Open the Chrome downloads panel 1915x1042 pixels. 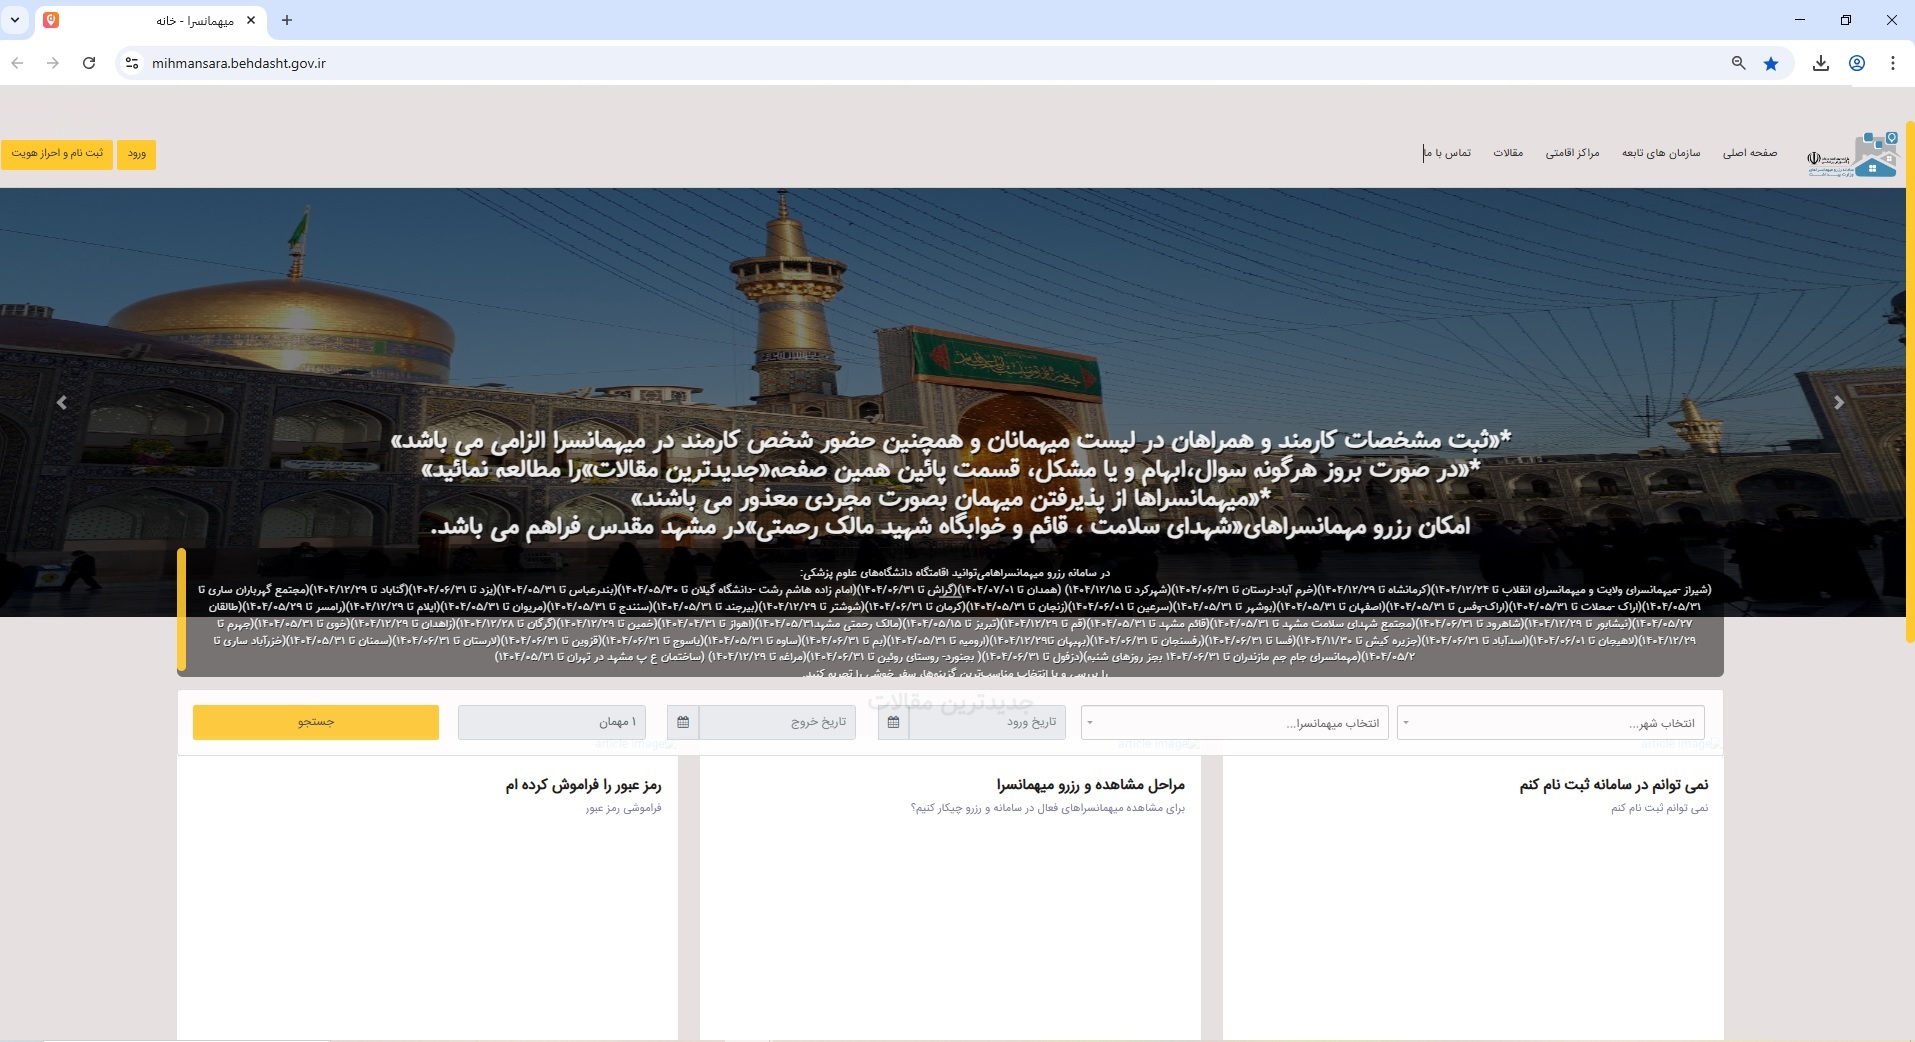pos(1821,63)
